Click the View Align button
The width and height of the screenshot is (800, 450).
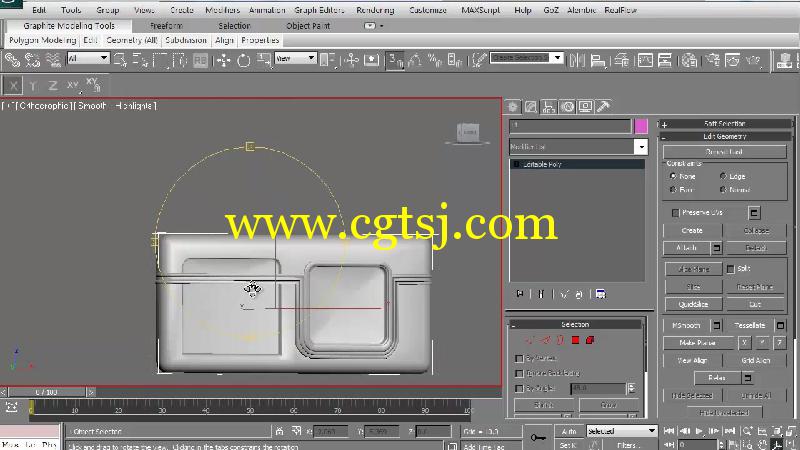tap(692, 361)
